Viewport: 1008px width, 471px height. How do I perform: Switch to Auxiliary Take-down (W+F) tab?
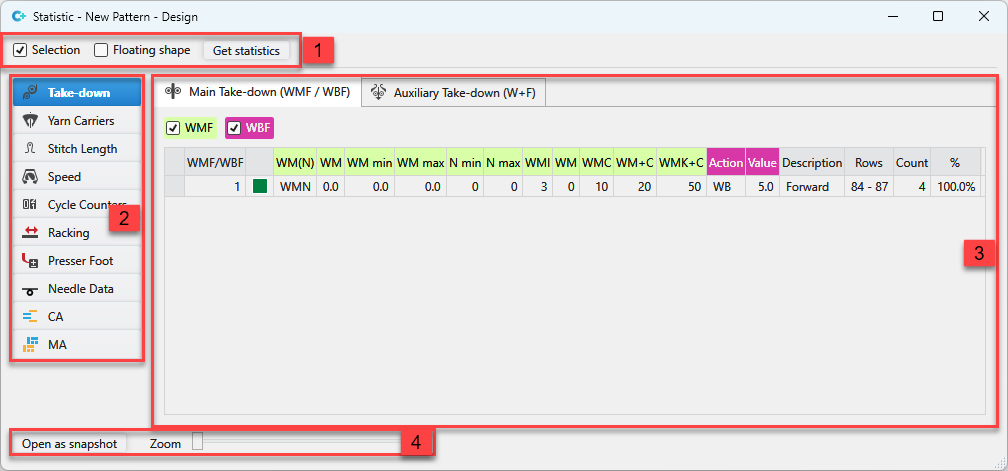tap(455, 92)
